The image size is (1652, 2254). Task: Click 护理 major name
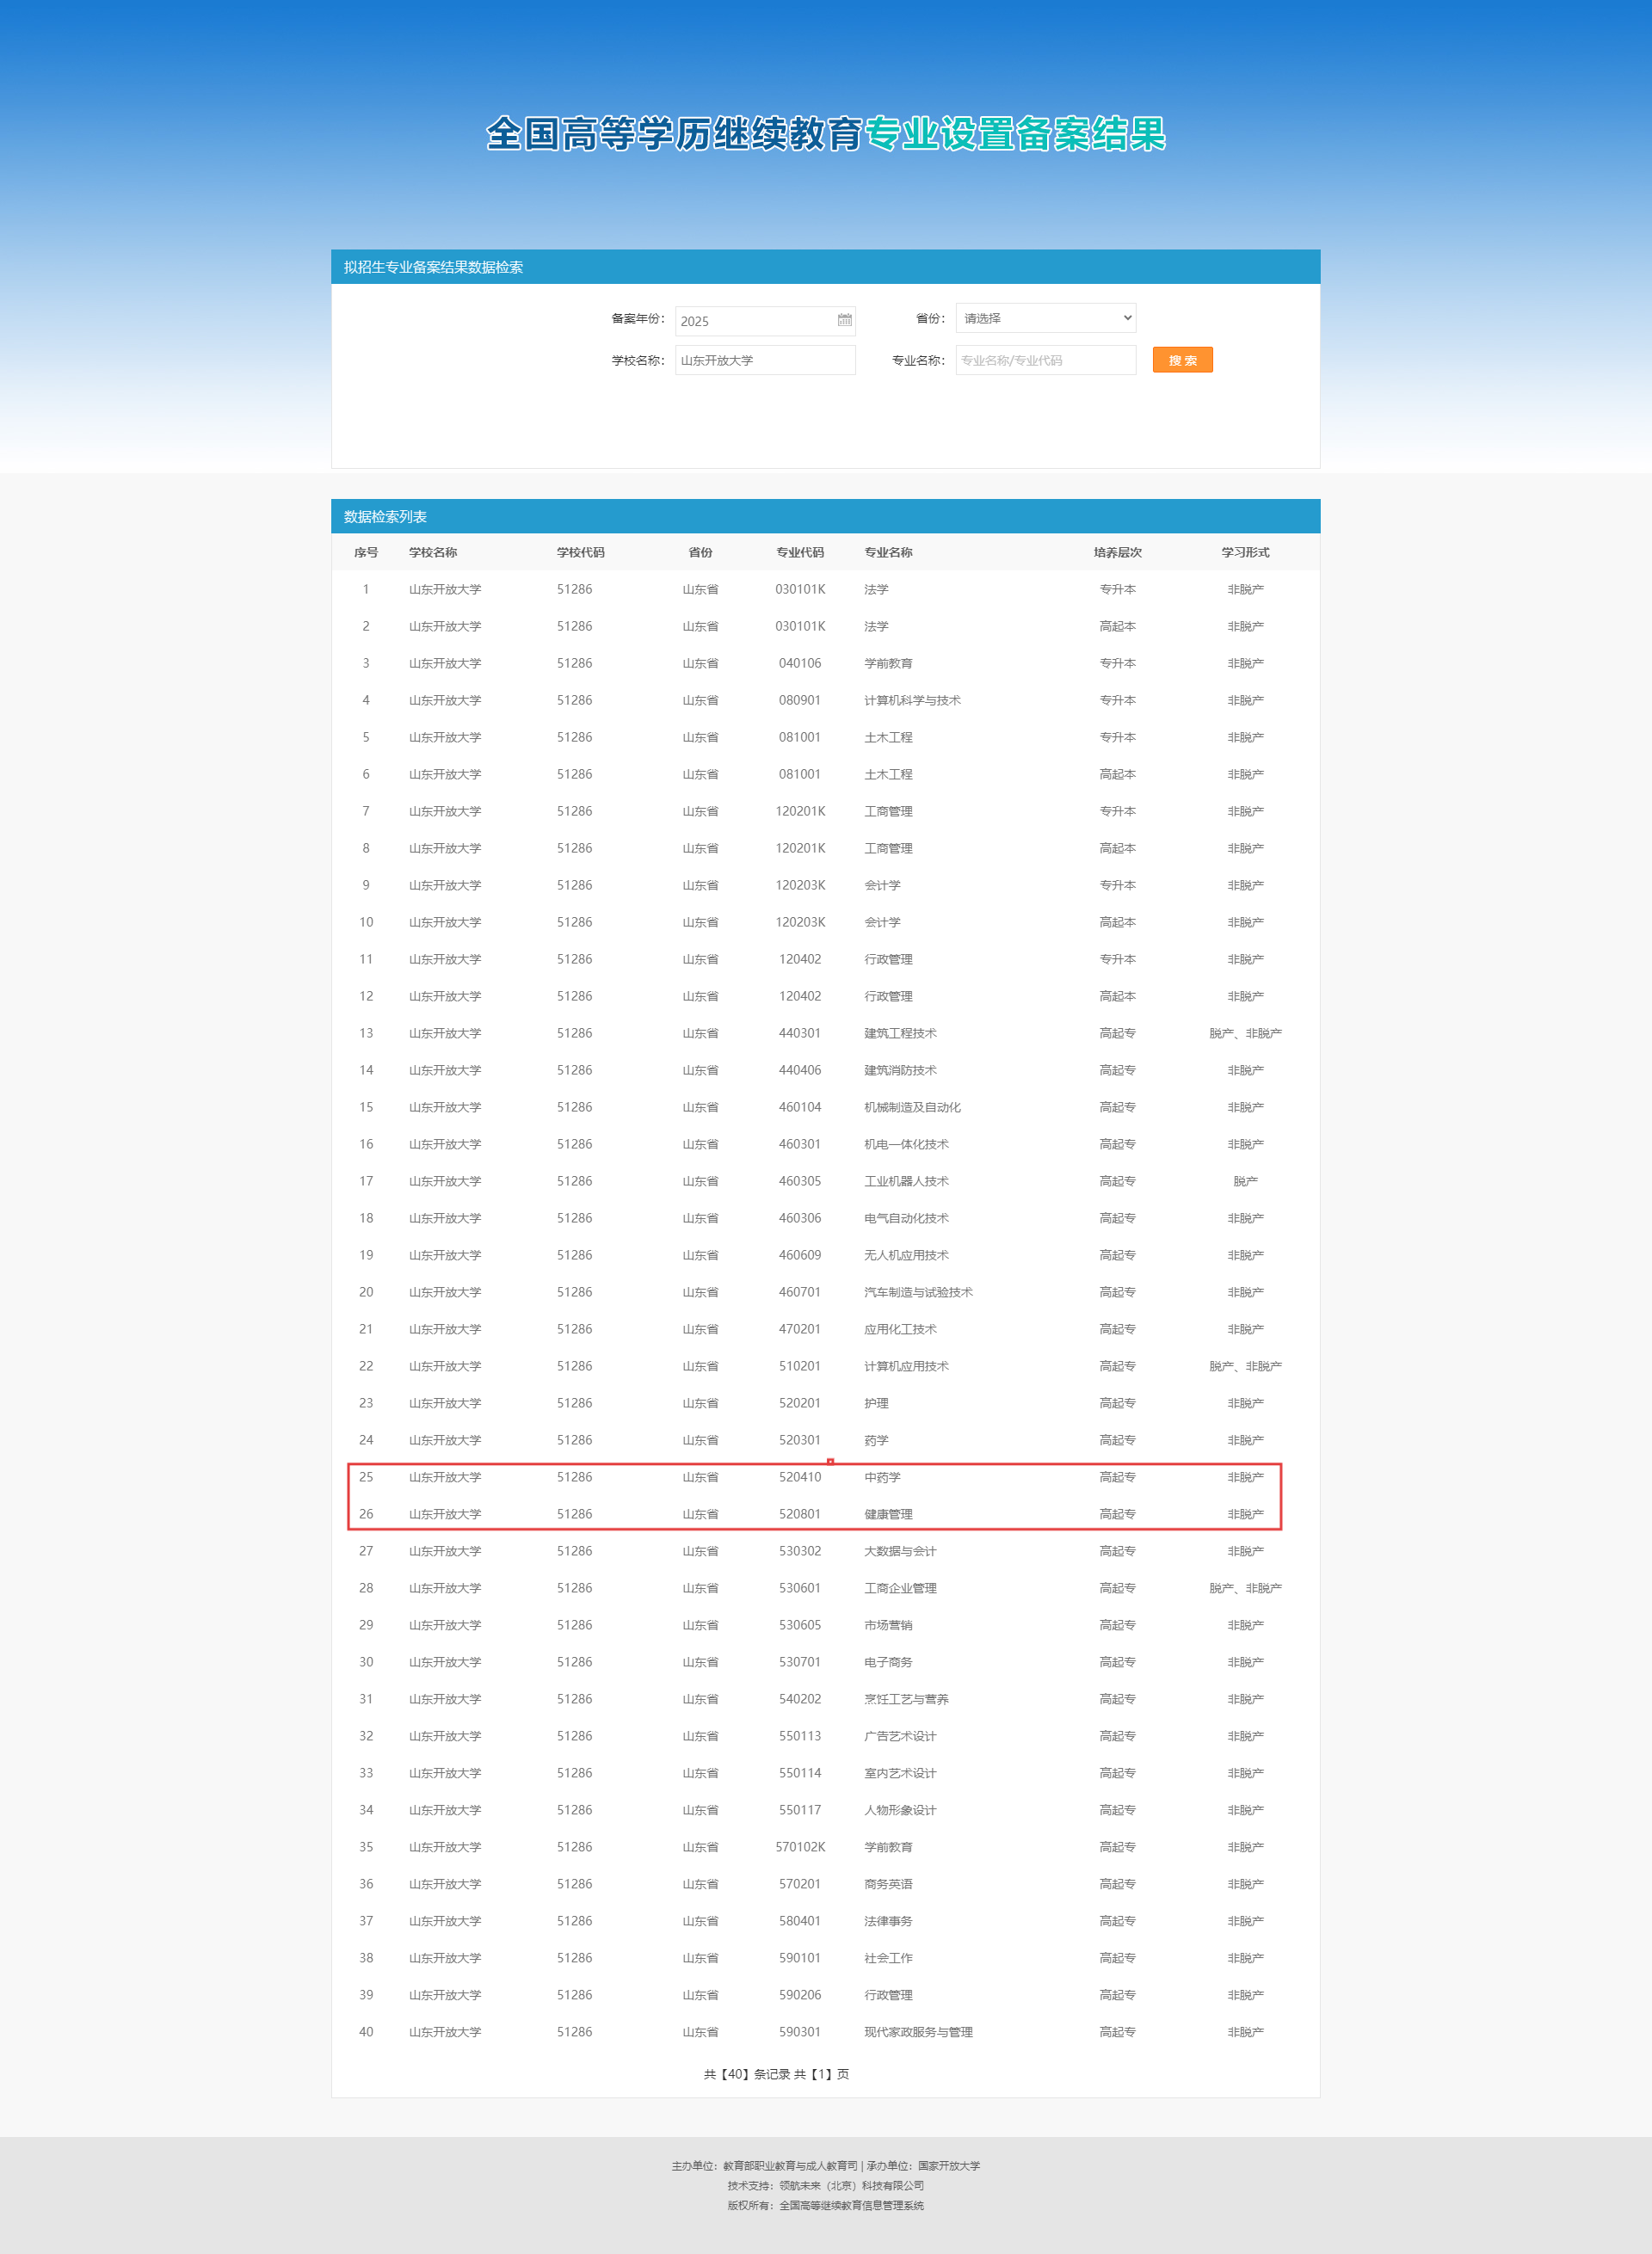[x=876, y=1403]
